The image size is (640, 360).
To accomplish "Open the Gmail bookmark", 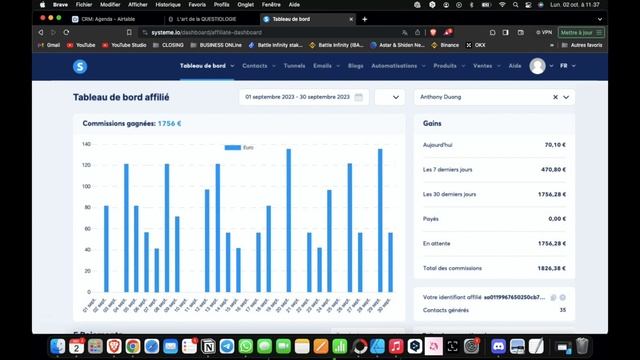I will (49, 45).
